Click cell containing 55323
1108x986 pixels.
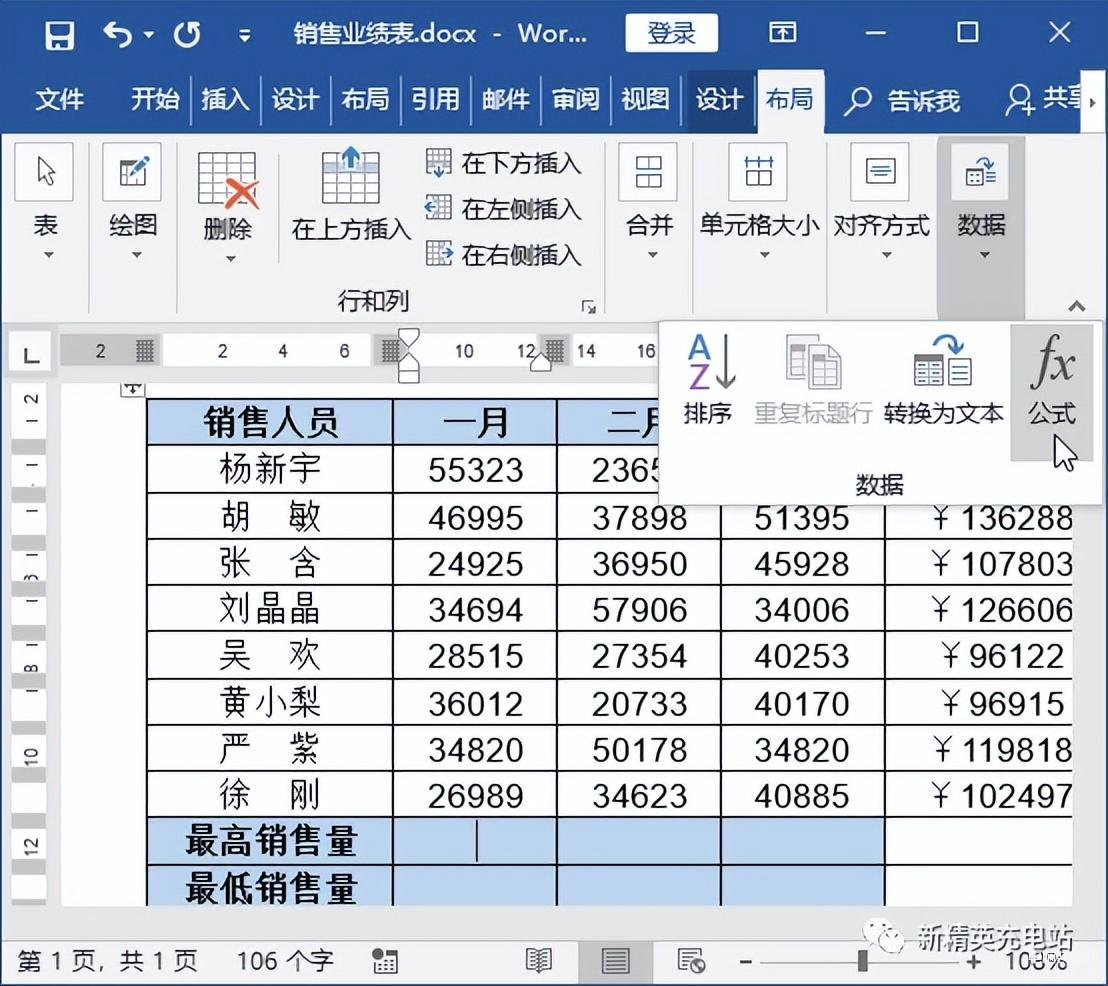pyautogui.click(x=475, y=469)
